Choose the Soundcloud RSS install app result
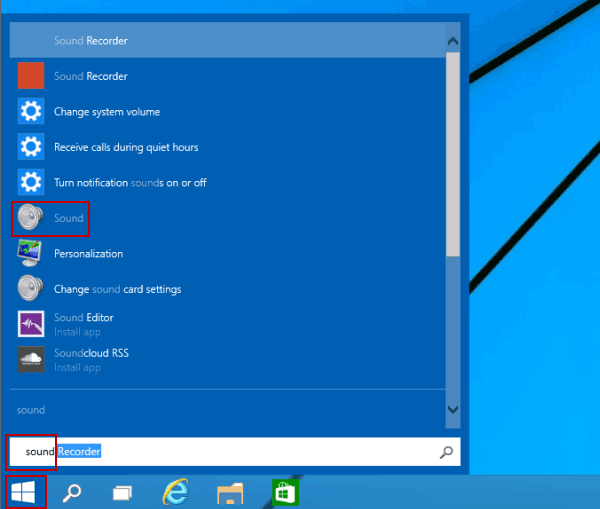Screen dimensions: 600x509 point(227,360)
